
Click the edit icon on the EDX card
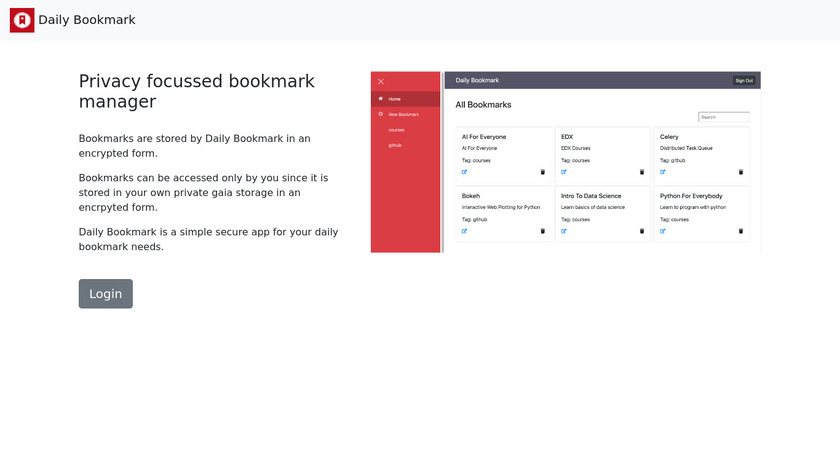click(x=564, y=172)
